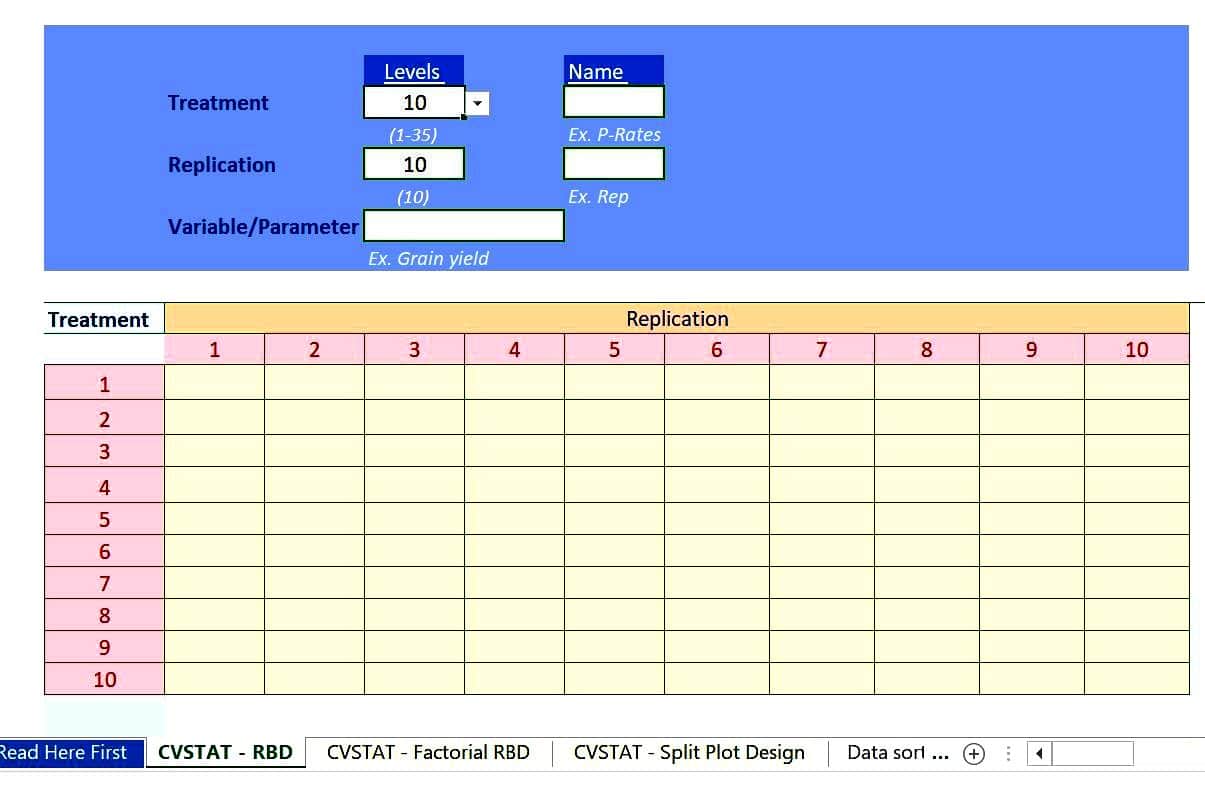Click the Replication Name field above Ex. Rep
The height and width of the screenshot is (791, 1205).
pyautogui.click(x=613, y=163)
